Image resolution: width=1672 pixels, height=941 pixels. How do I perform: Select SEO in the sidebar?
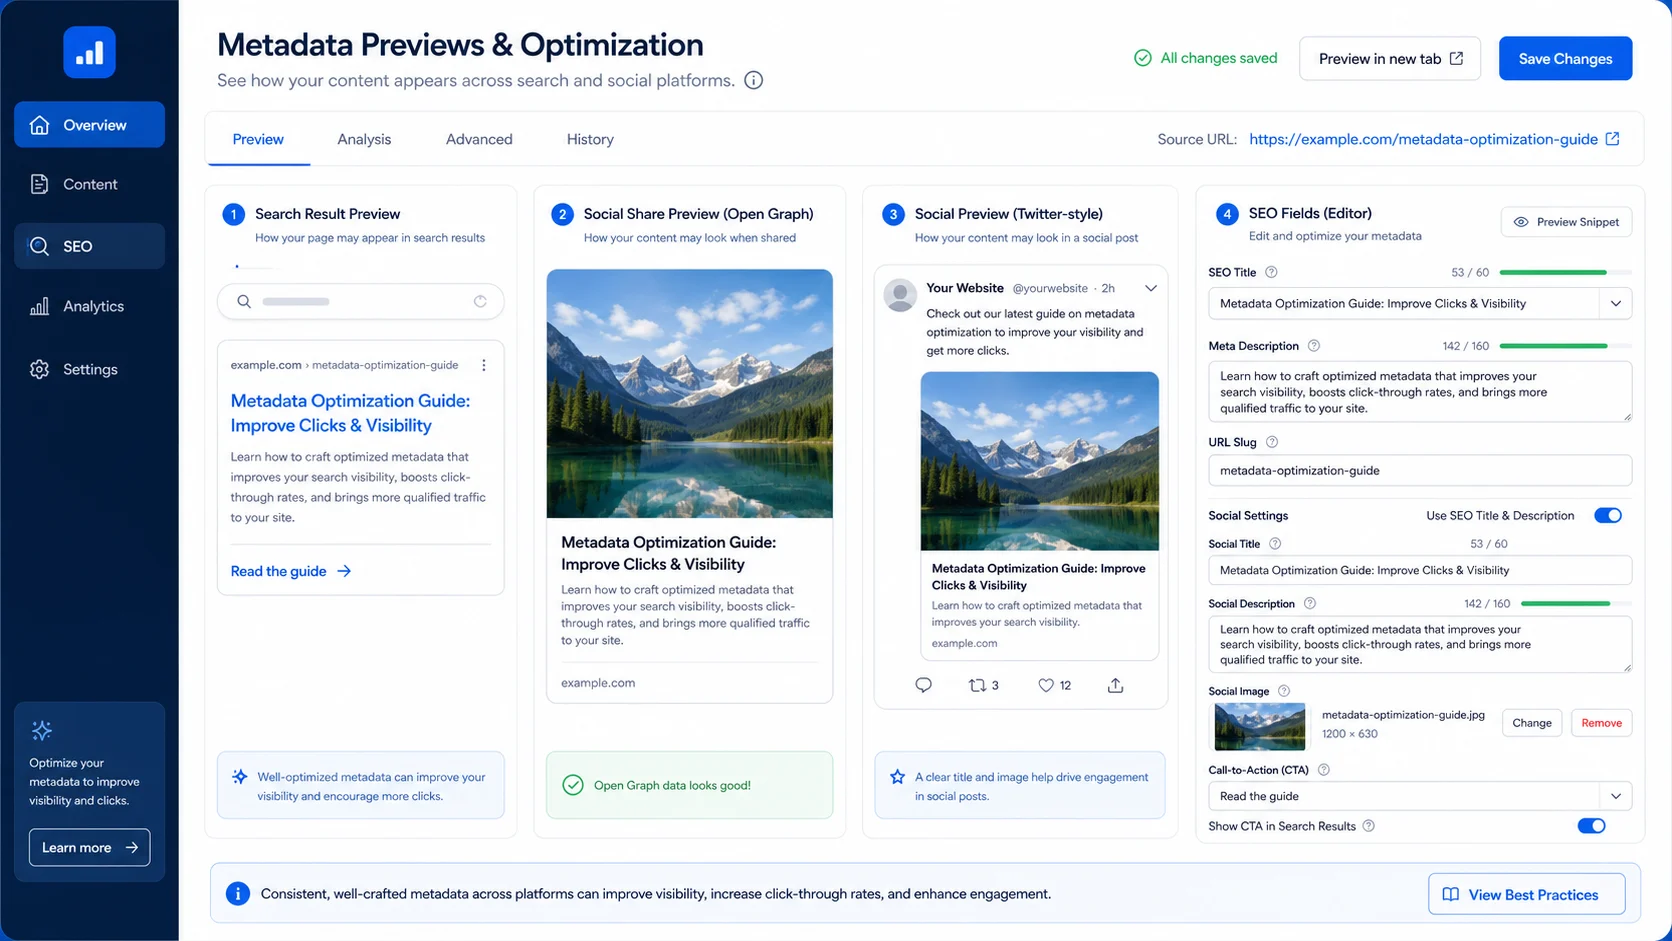coord(89,246)
